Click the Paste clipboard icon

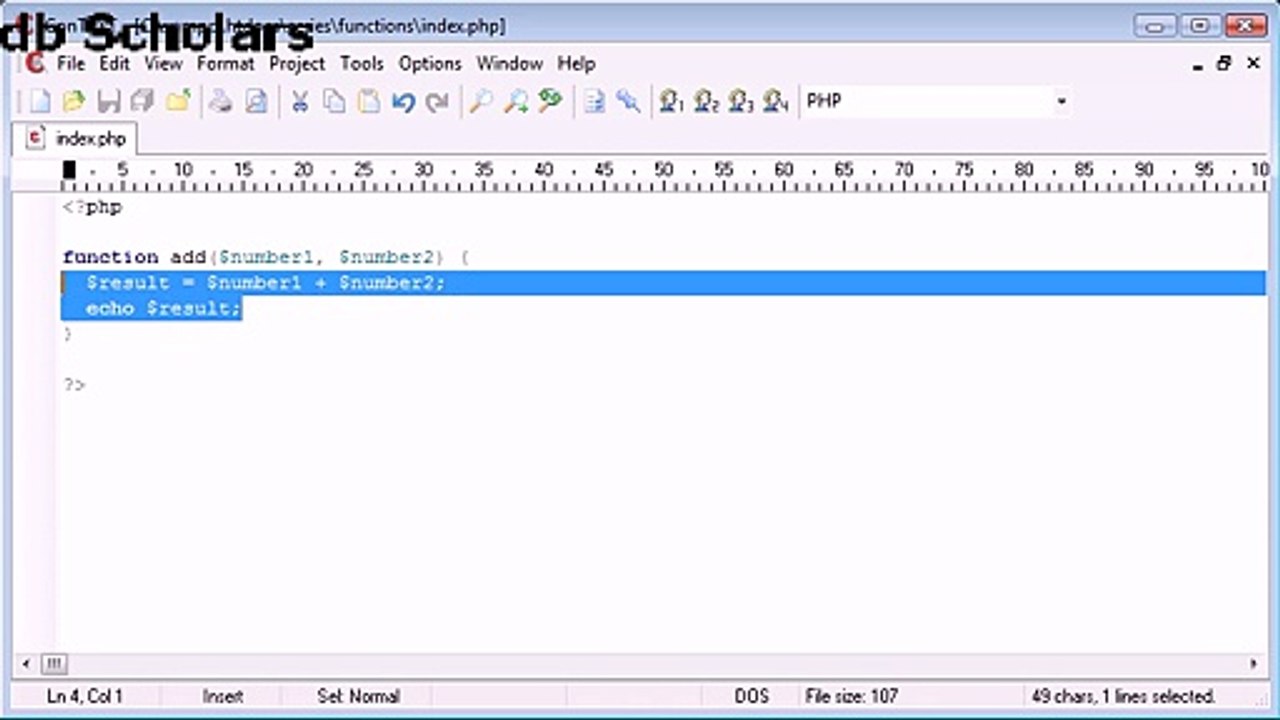(369, 101)
